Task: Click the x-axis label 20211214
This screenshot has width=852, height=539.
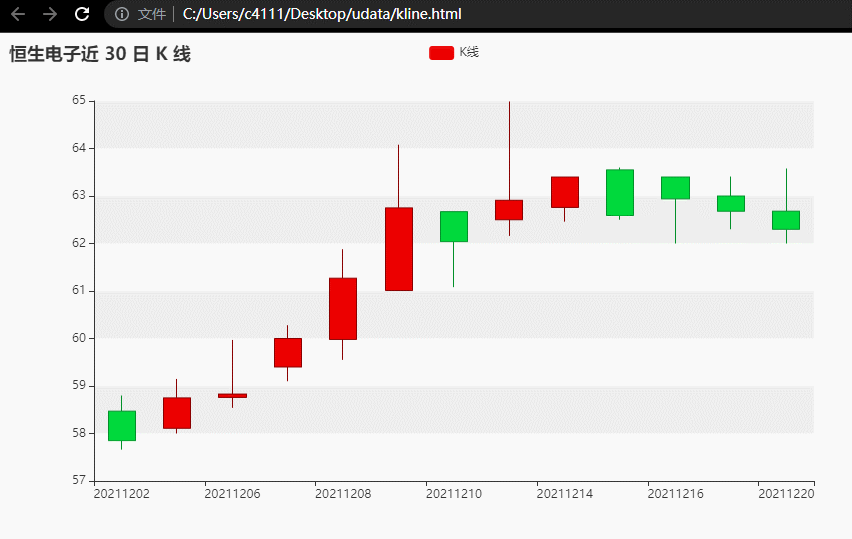Action: (565, 494)
